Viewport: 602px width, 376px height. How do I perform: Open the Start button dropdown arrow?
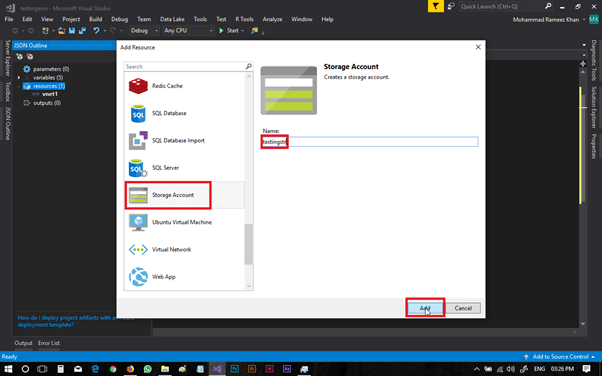pos(243,31)
